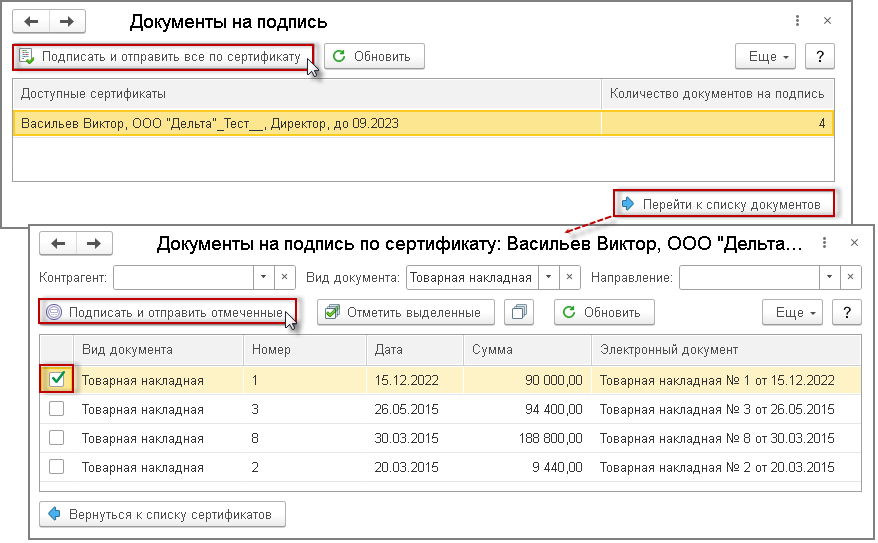878x543 pixels.
Task: Open help in the documents list window
Action: coord(847,312)
